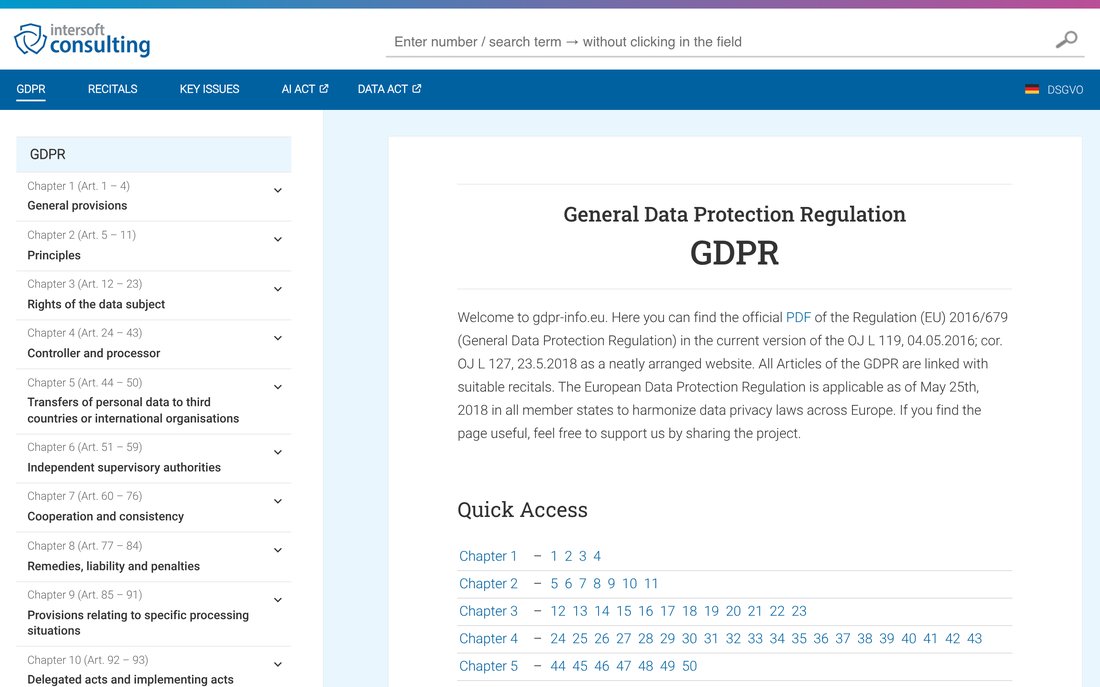
Task: Open Article 50 quick link
Action: click(x=690, y=665)
